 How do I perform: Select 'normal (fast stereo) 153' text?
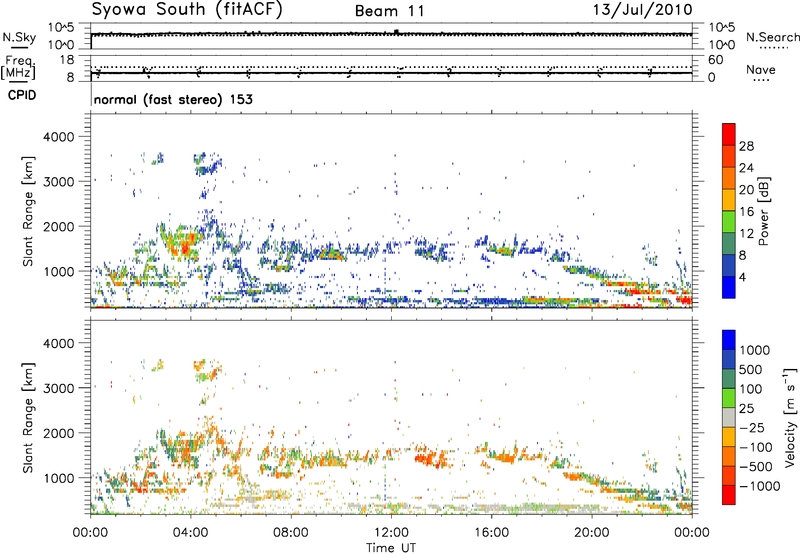tap(173, 99)
